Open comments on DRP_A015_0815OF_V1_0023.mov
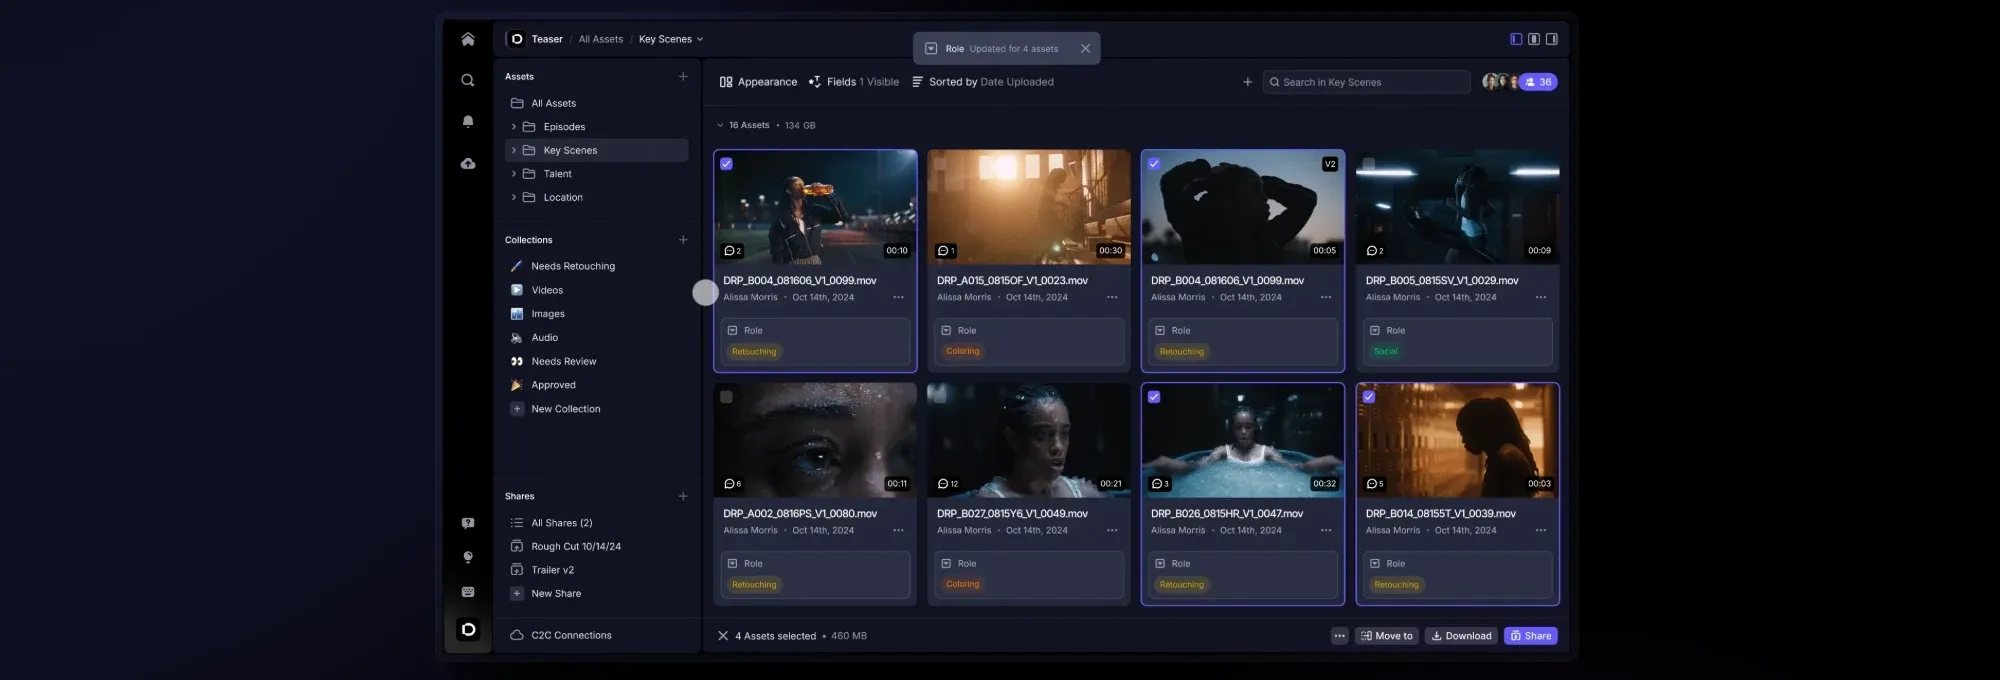 coord(946,251)
